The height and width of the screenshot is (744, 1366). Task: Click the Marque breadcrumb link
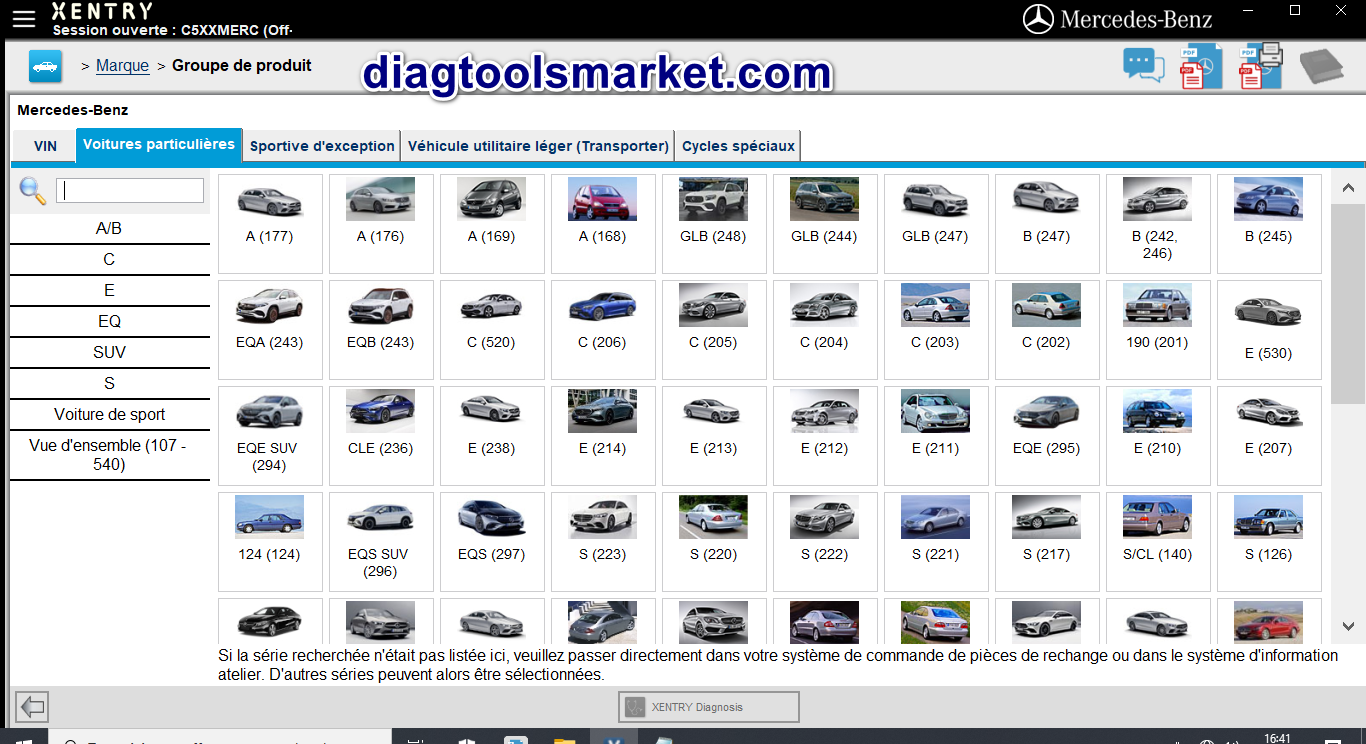coord(122,66)
